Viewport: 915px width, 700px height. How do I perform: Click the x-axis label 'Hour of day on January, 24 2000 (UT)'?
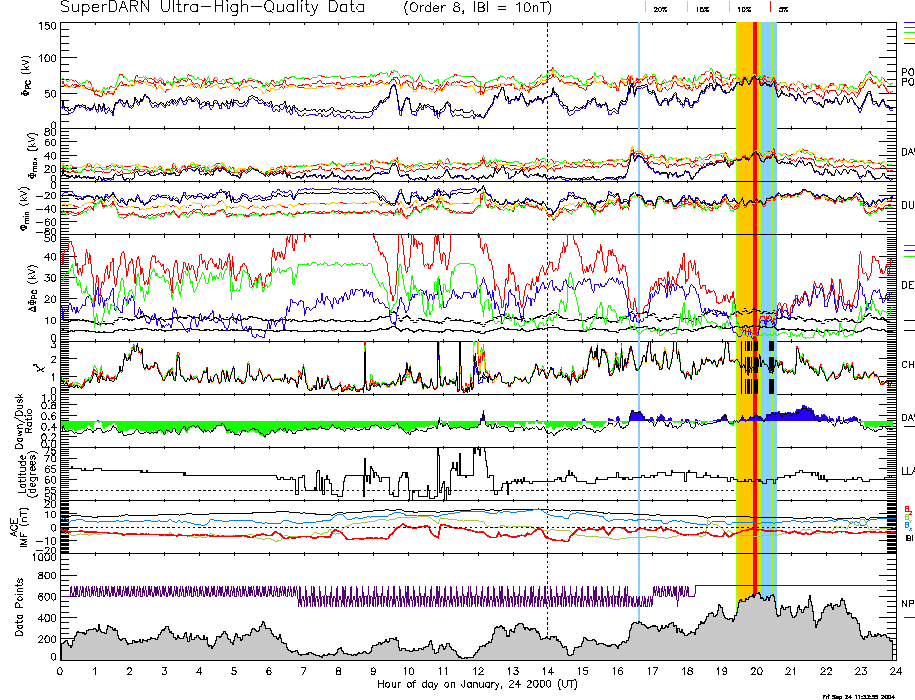point(477,684)
